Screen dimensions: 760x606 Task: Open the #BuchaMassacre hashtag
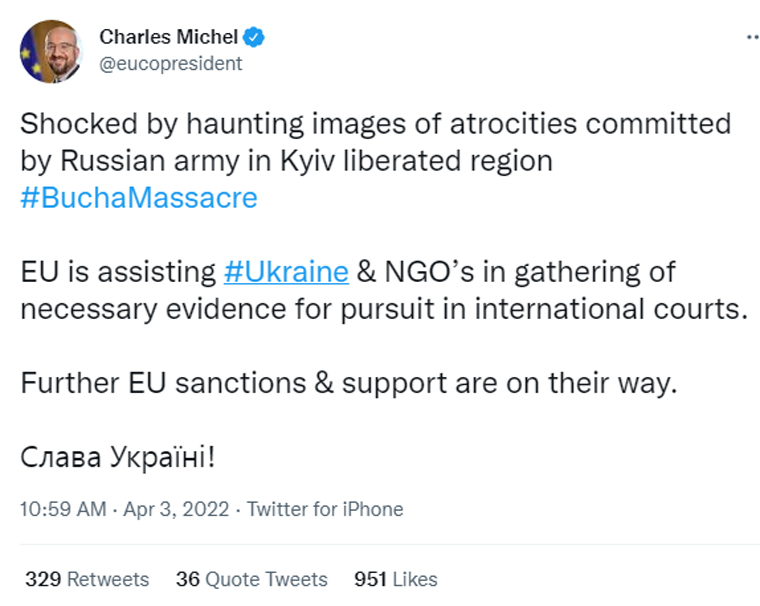139,198
